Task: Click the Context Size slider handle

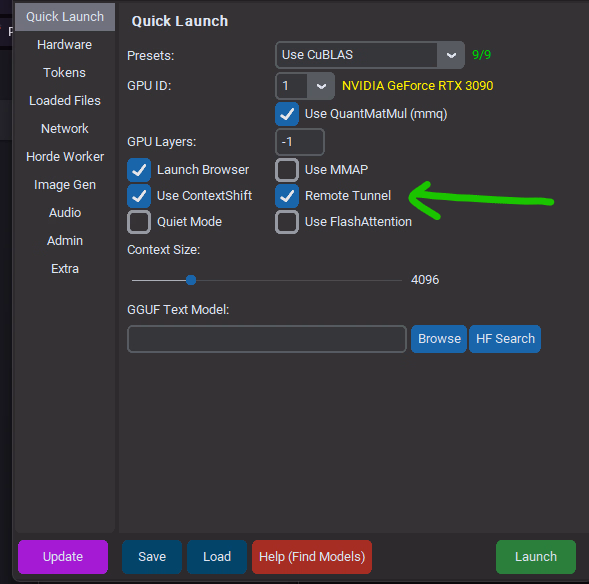Action: coord(191,280)
